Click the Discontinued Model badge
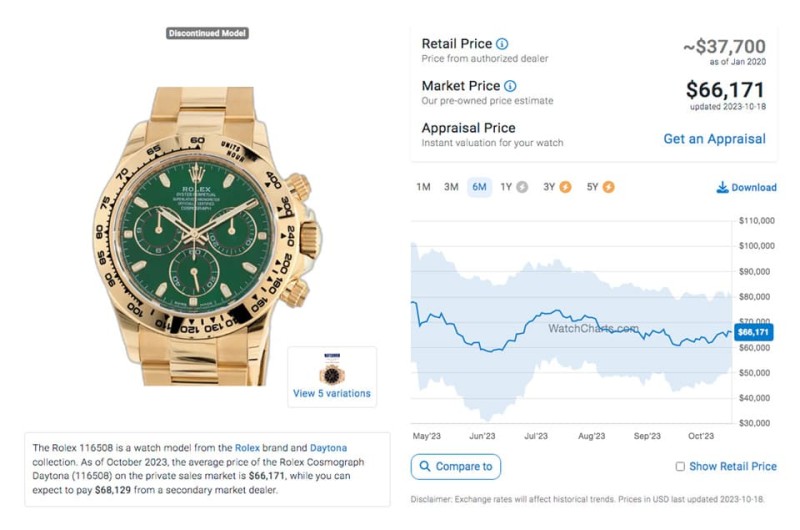Viewport: 800px width, 530px height. point(207,33)
